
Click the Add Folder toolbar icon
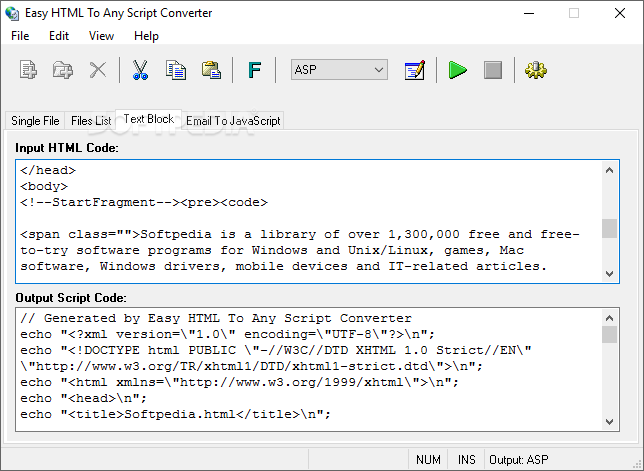pos(63,70)
